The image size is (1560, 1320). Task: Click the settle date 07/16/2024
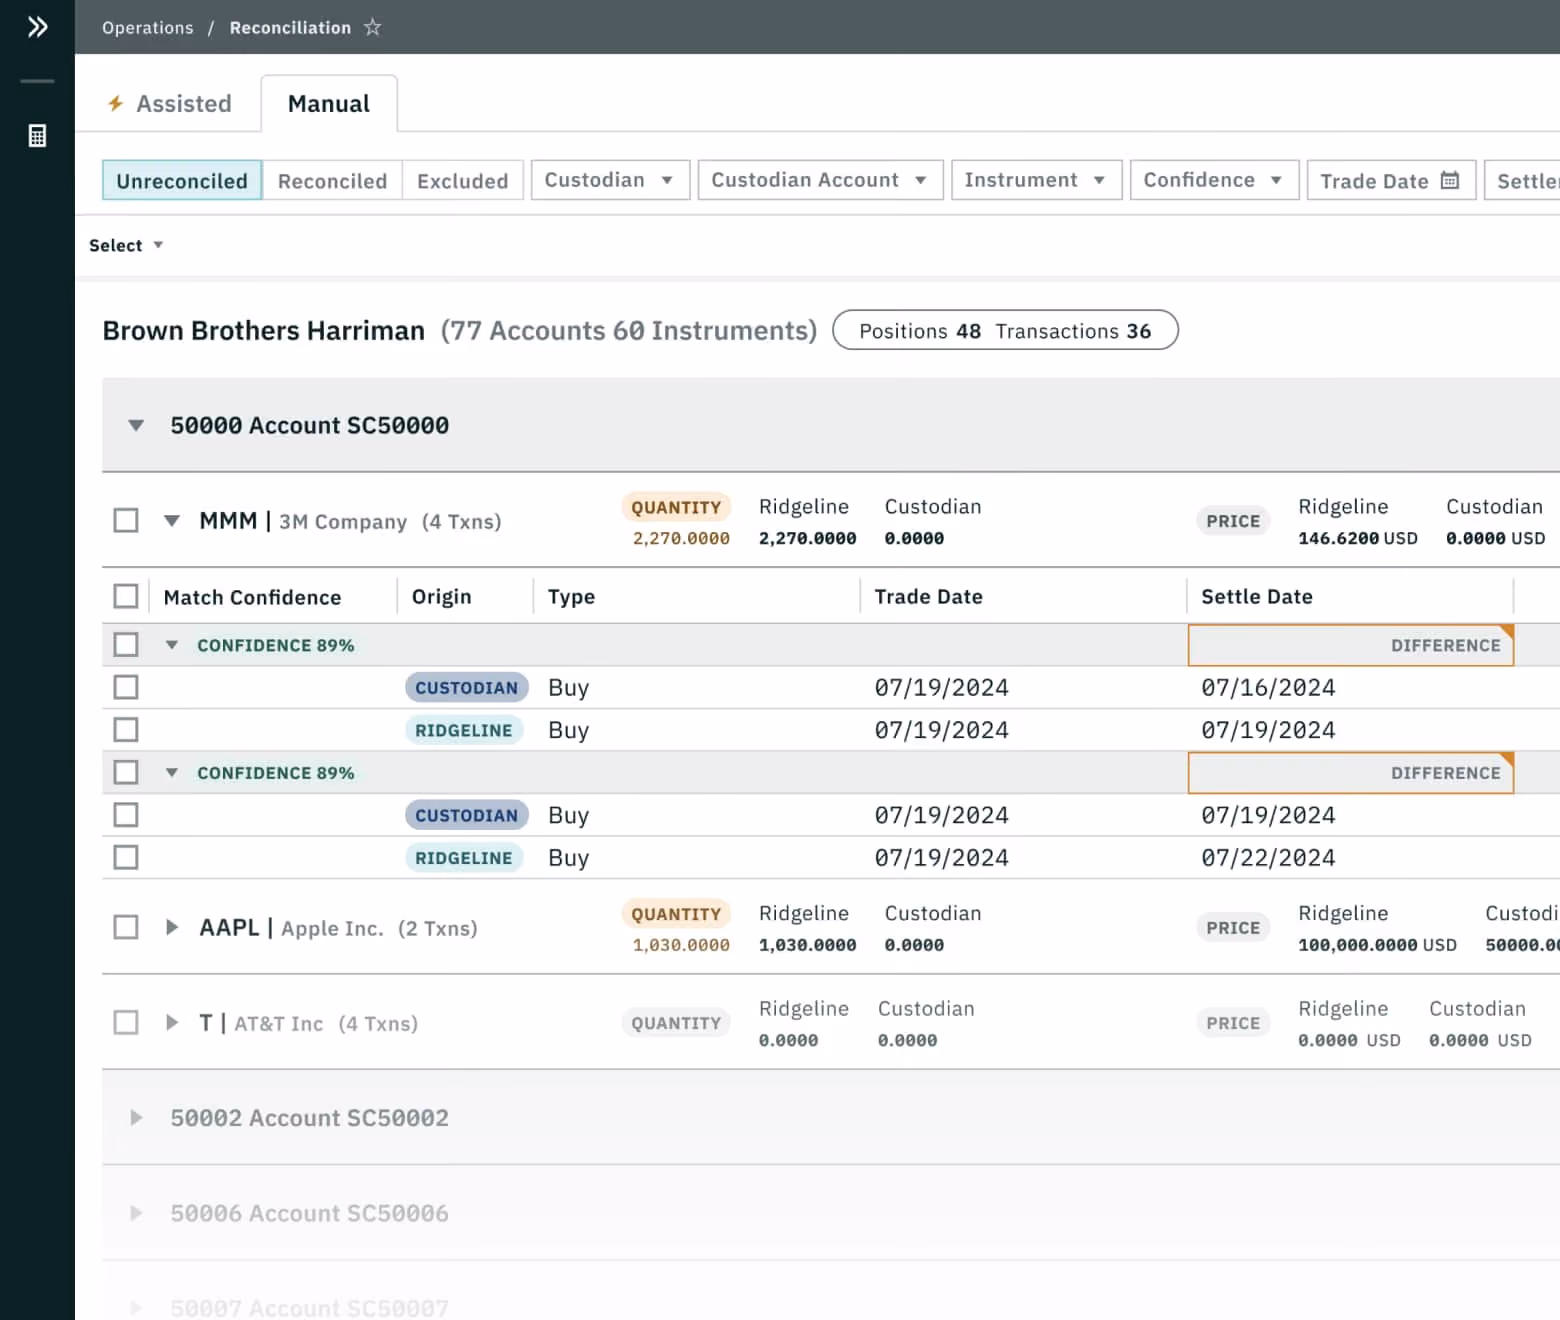[1268, 688]
